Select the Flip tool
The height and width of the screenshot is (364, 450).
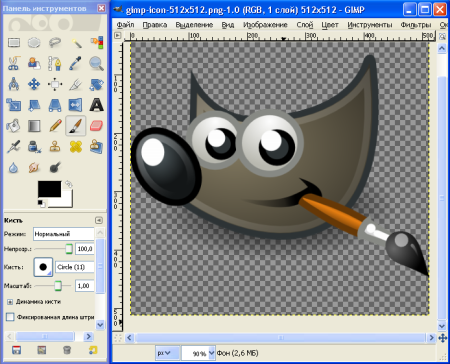click(76, 105)
